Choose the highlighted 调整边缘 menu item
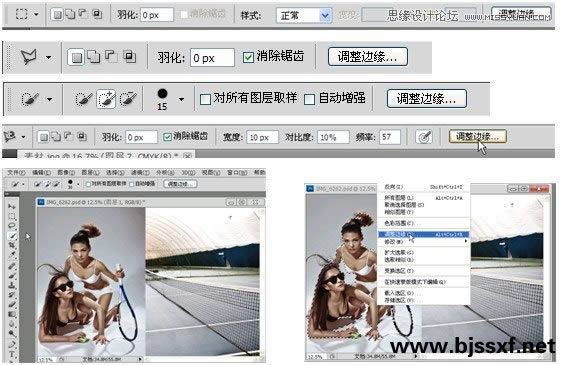 click(x=423, y=234)
